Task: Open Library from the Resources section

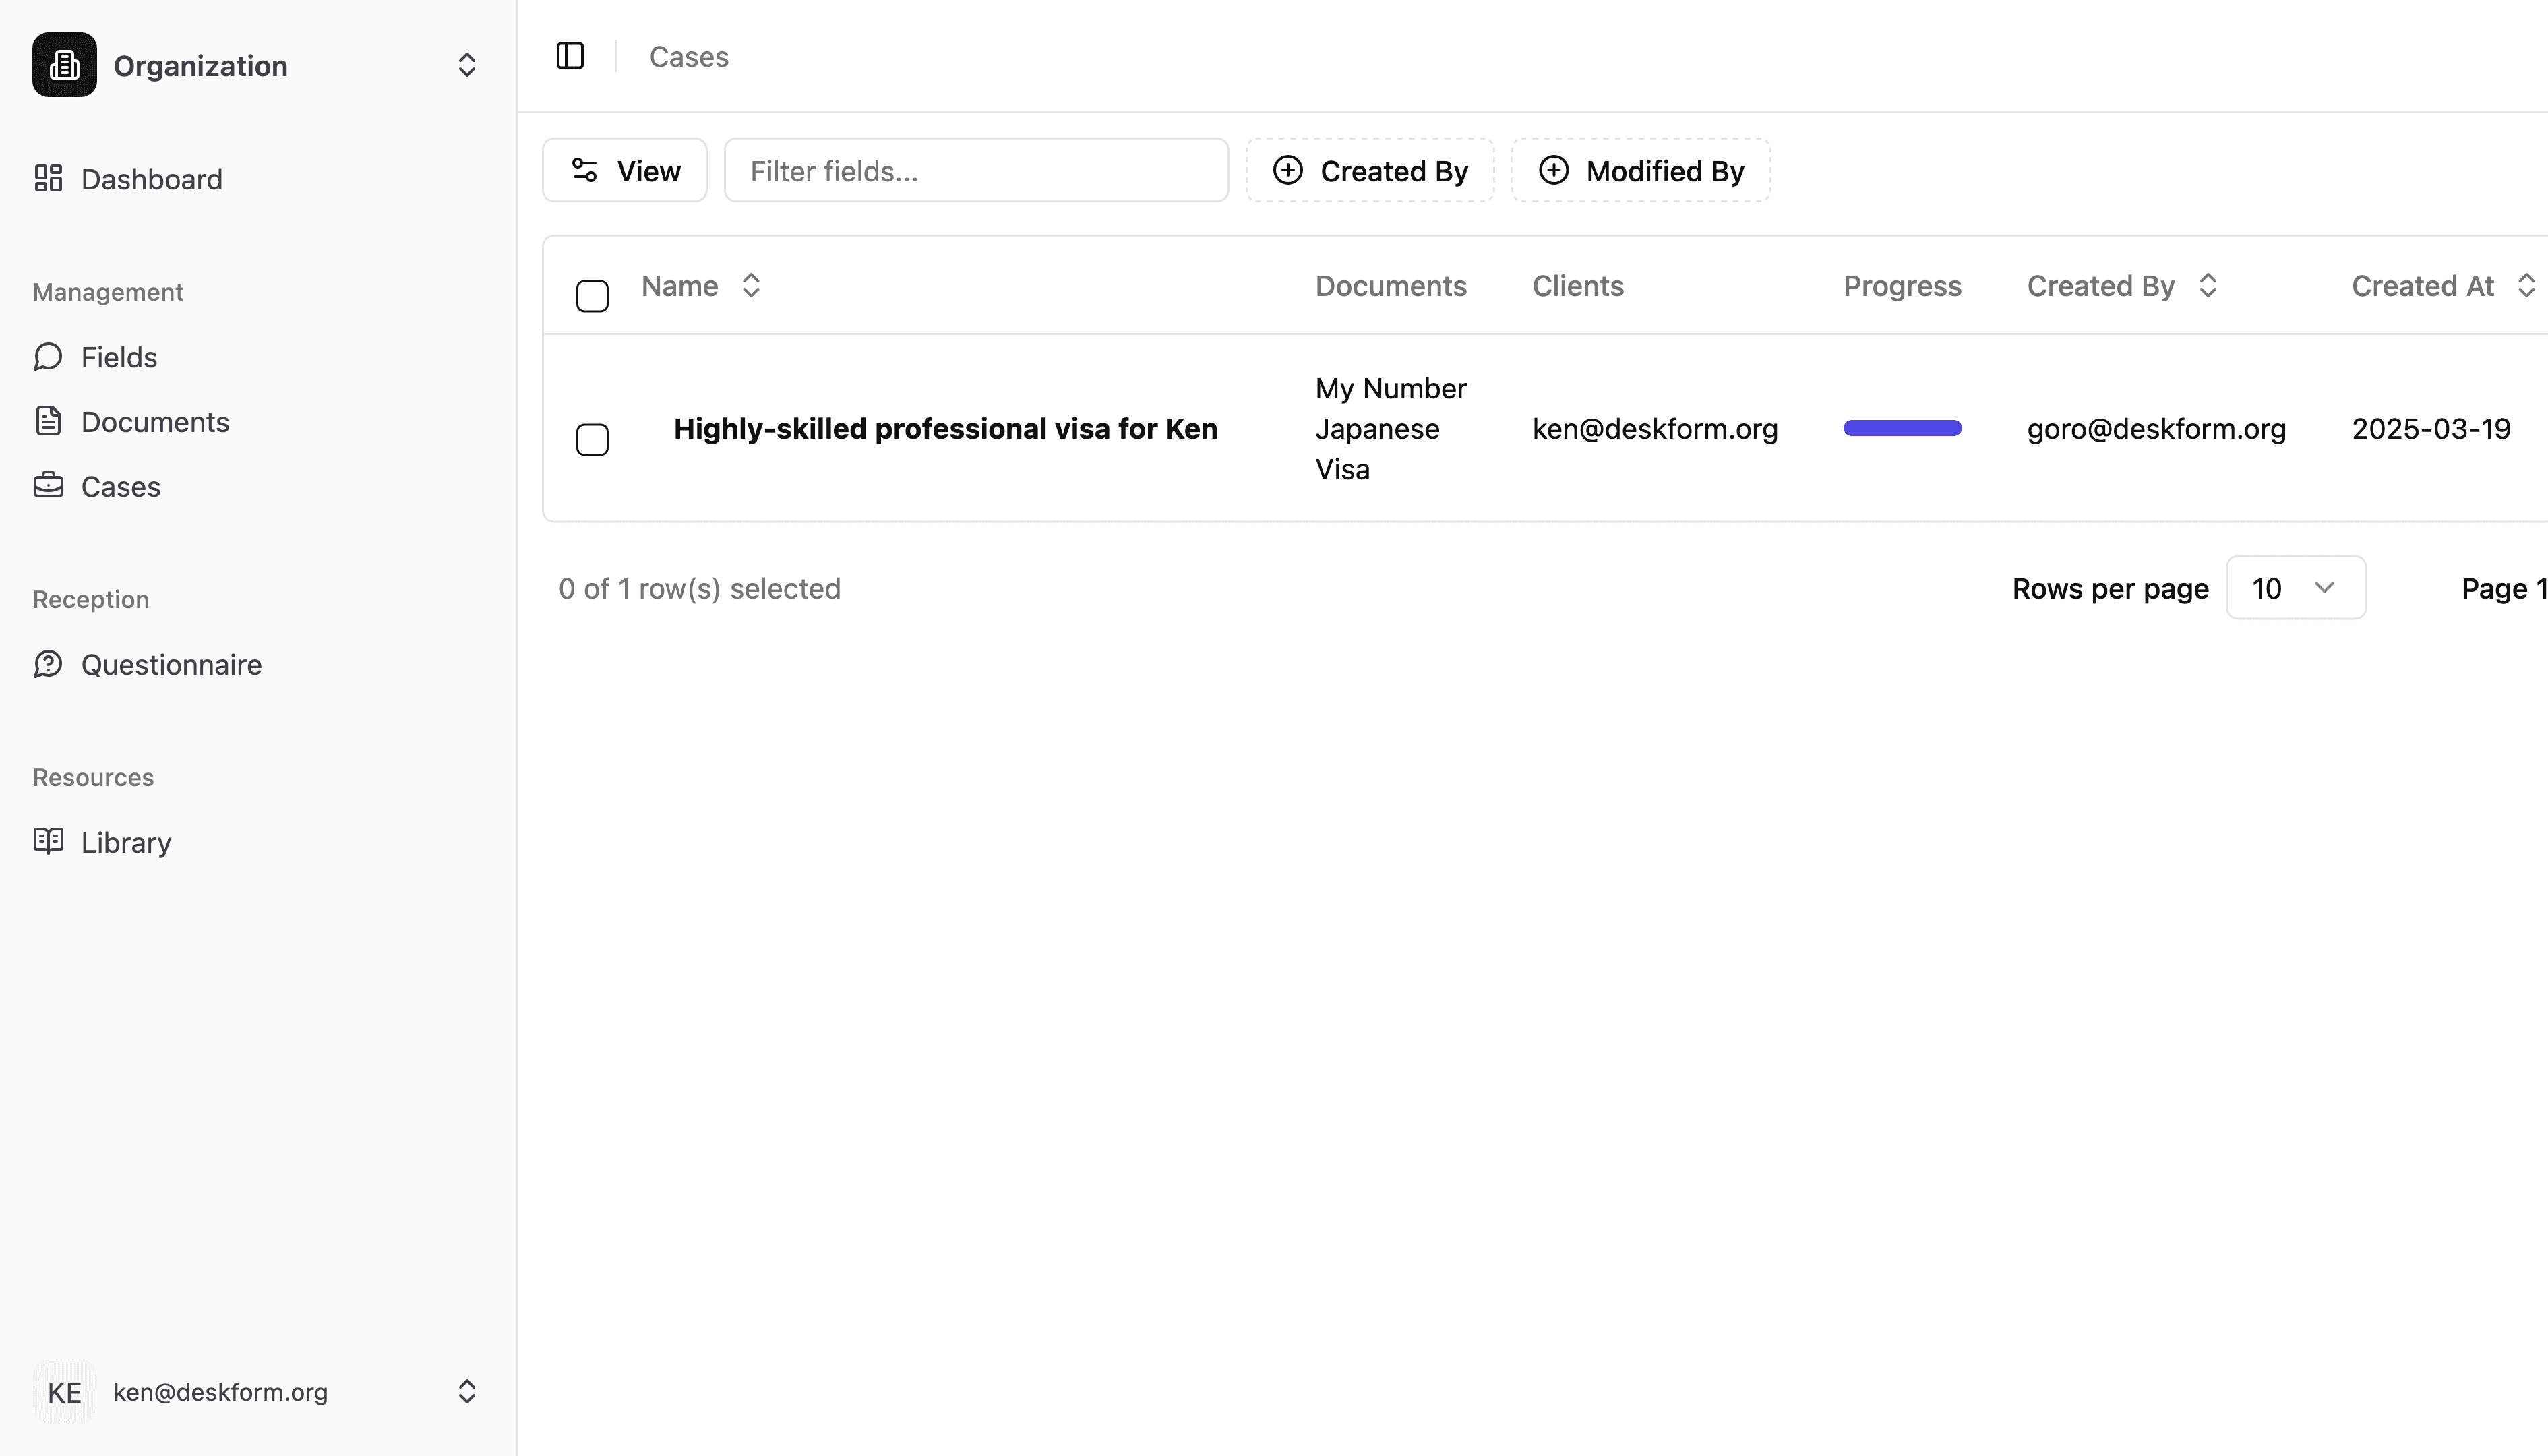Action: pos(126,842)
